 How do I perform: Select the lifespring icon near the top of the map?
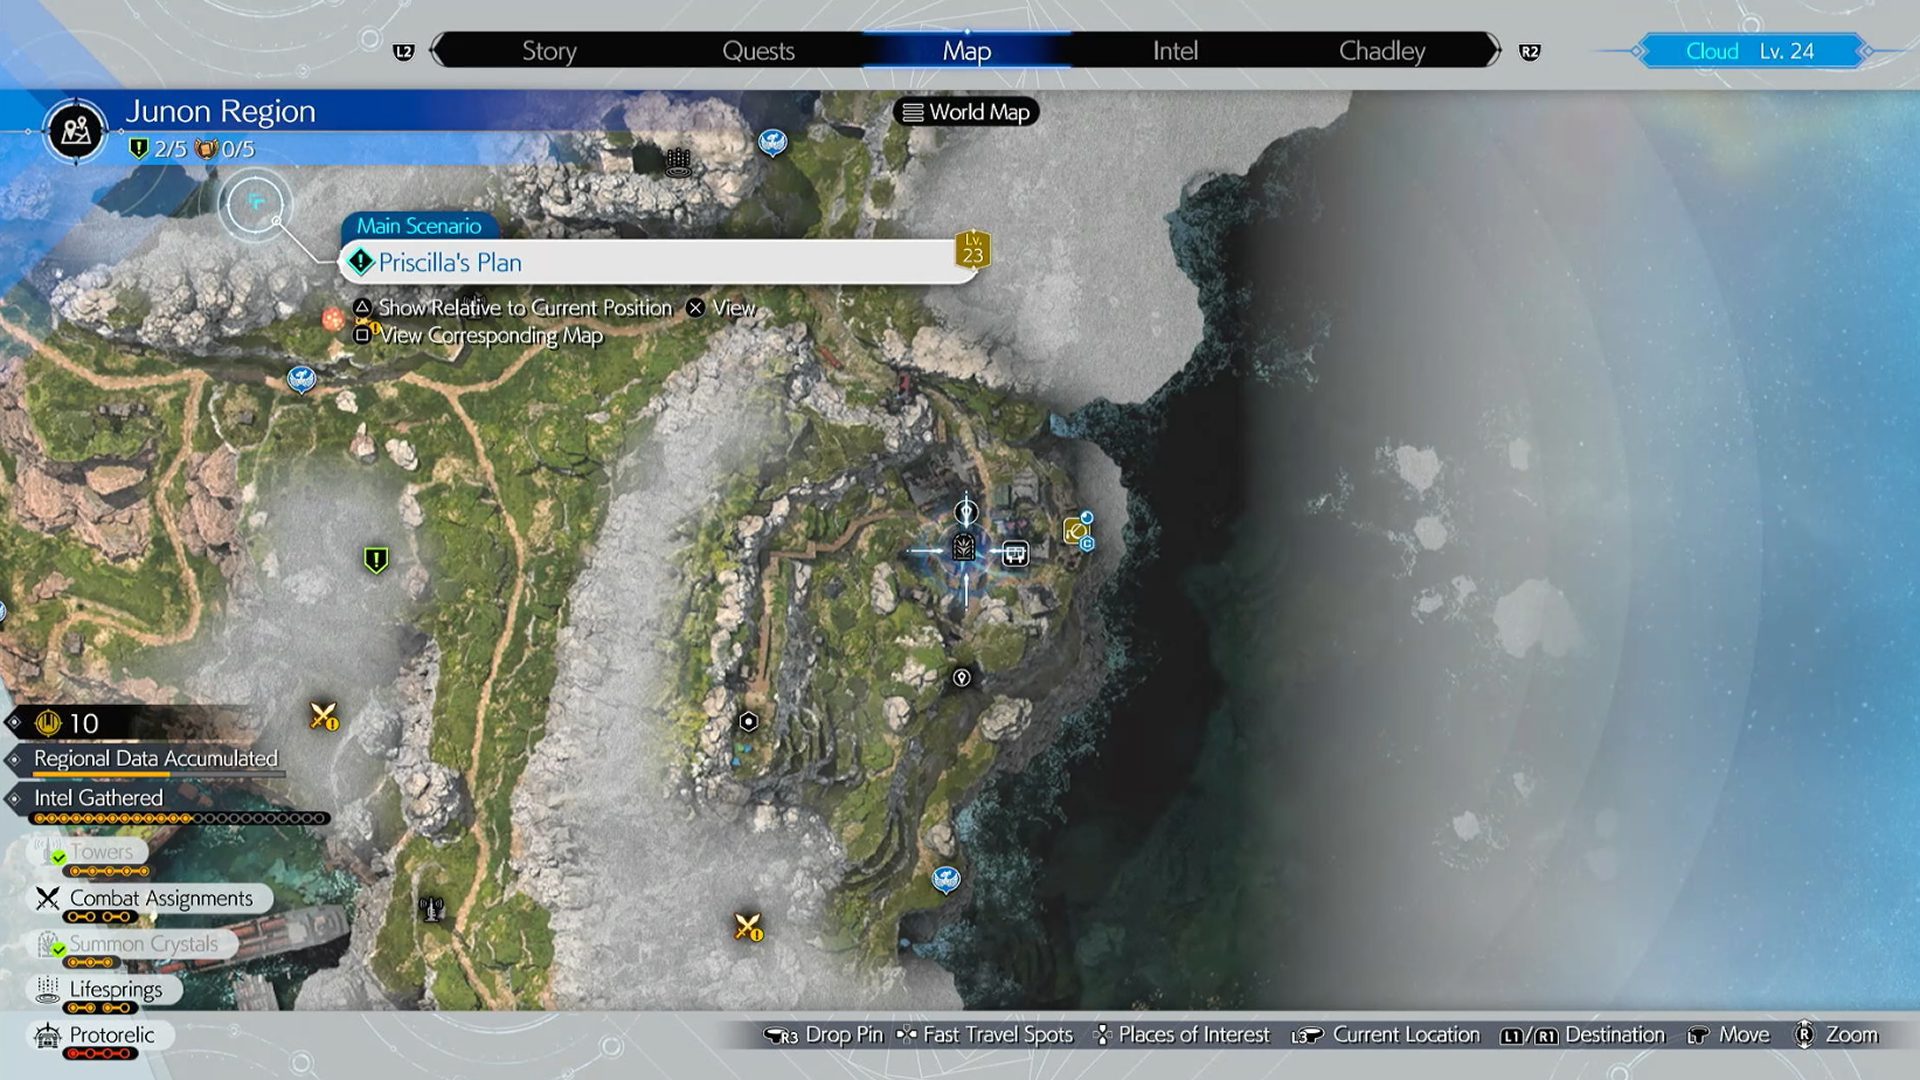[679, 162]
